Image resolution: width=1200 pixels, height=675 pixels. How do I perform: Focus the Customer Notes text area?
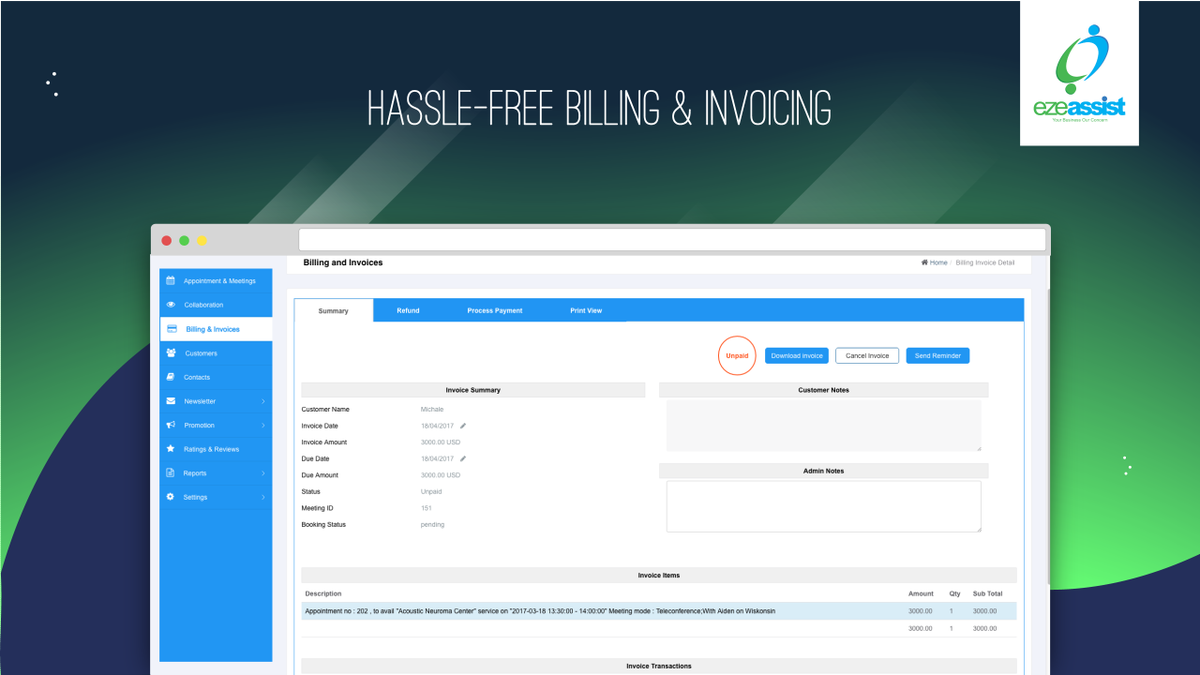tap(824, 426)
